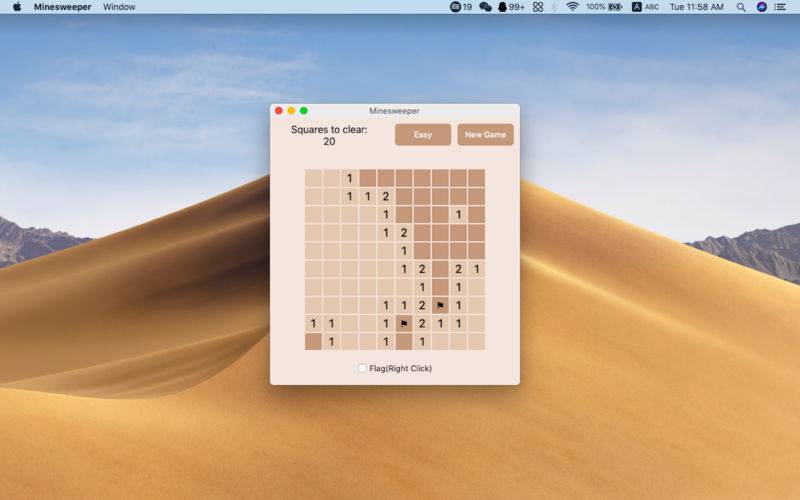Open the ABC input source menu

click(x=645, y=7)
